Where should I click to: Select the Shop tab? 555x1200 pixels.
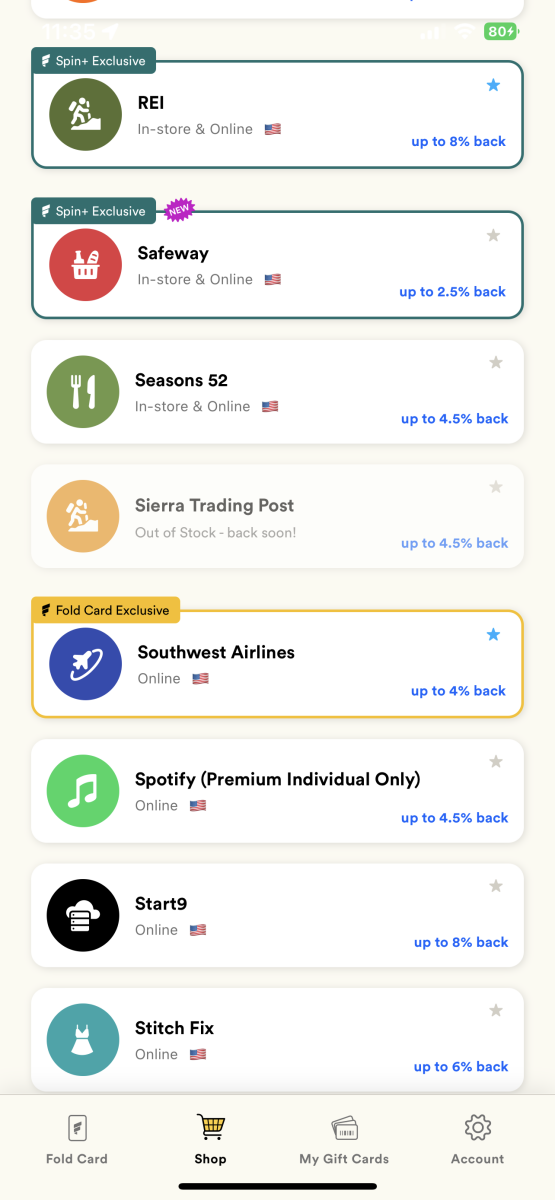pyautogui.click(x=211, y=1139)
